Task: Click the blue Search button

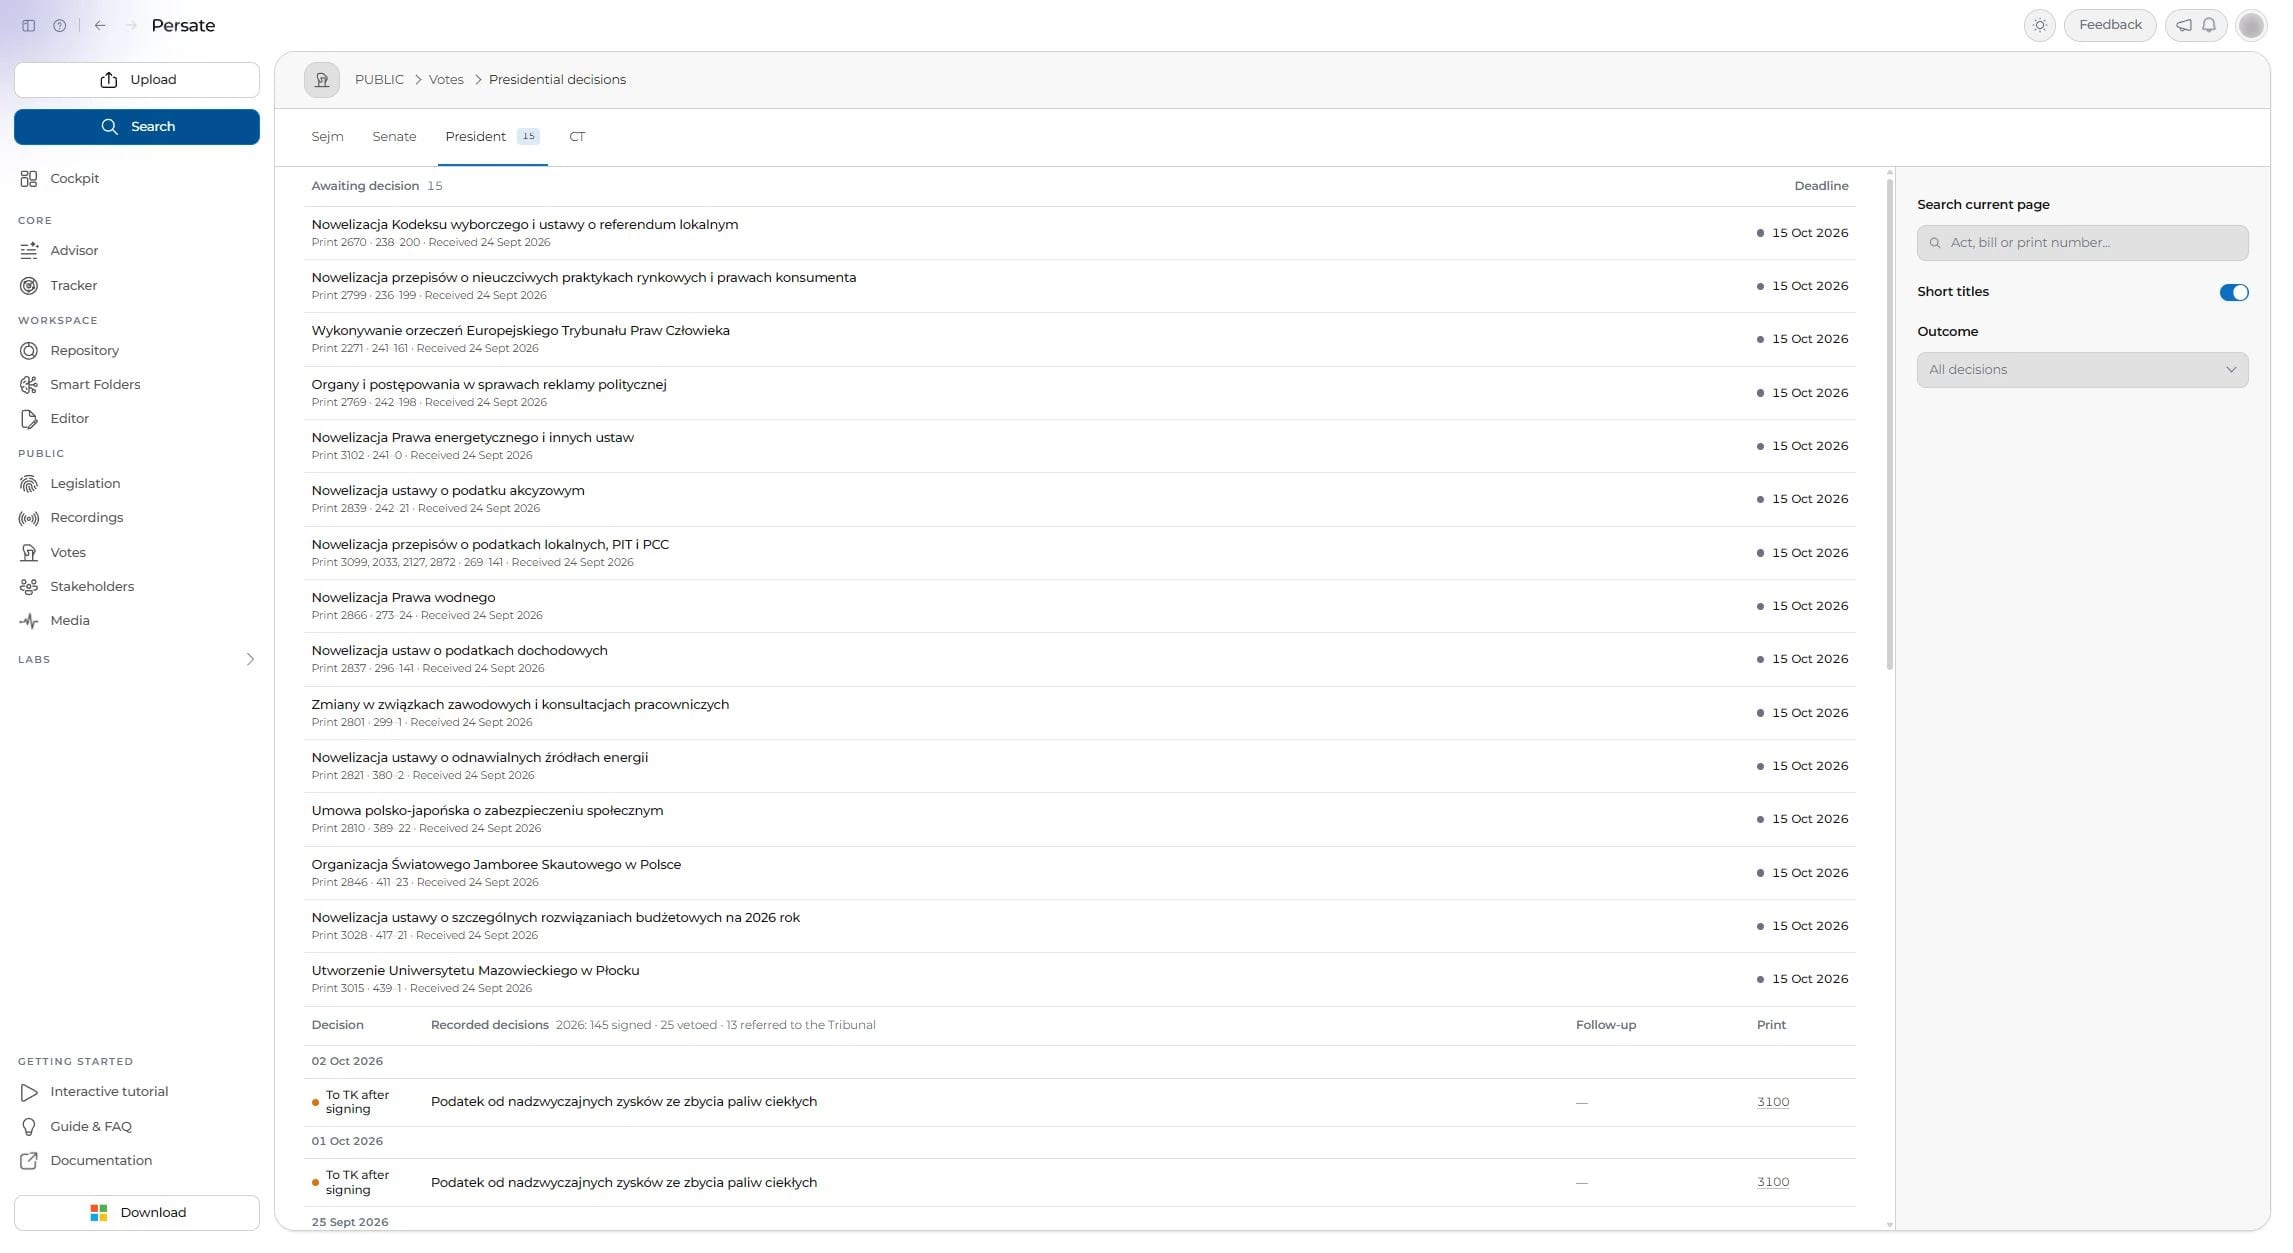Action: [x=137, y=127]
